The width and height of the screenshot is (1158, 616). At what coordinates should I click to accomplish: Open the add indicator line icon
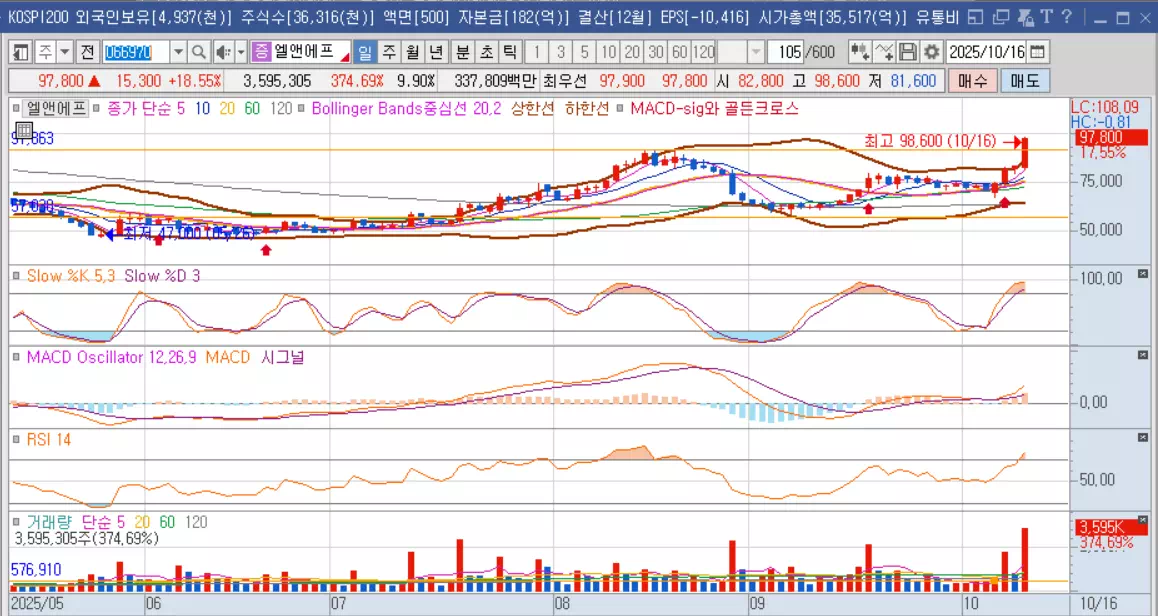pyautogui.click(x=884, y=52)
